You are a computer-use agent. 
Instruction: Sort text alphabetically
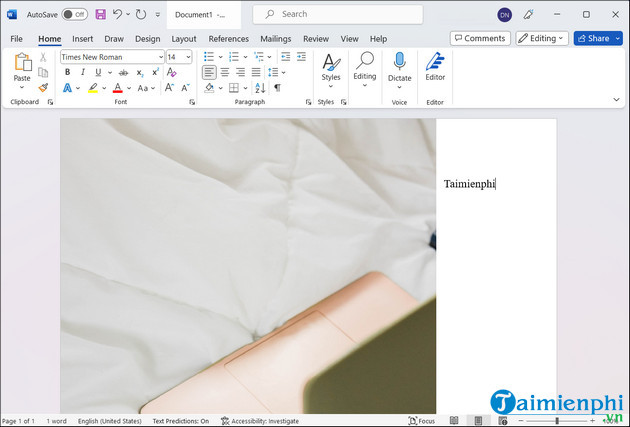coord(260,88)
